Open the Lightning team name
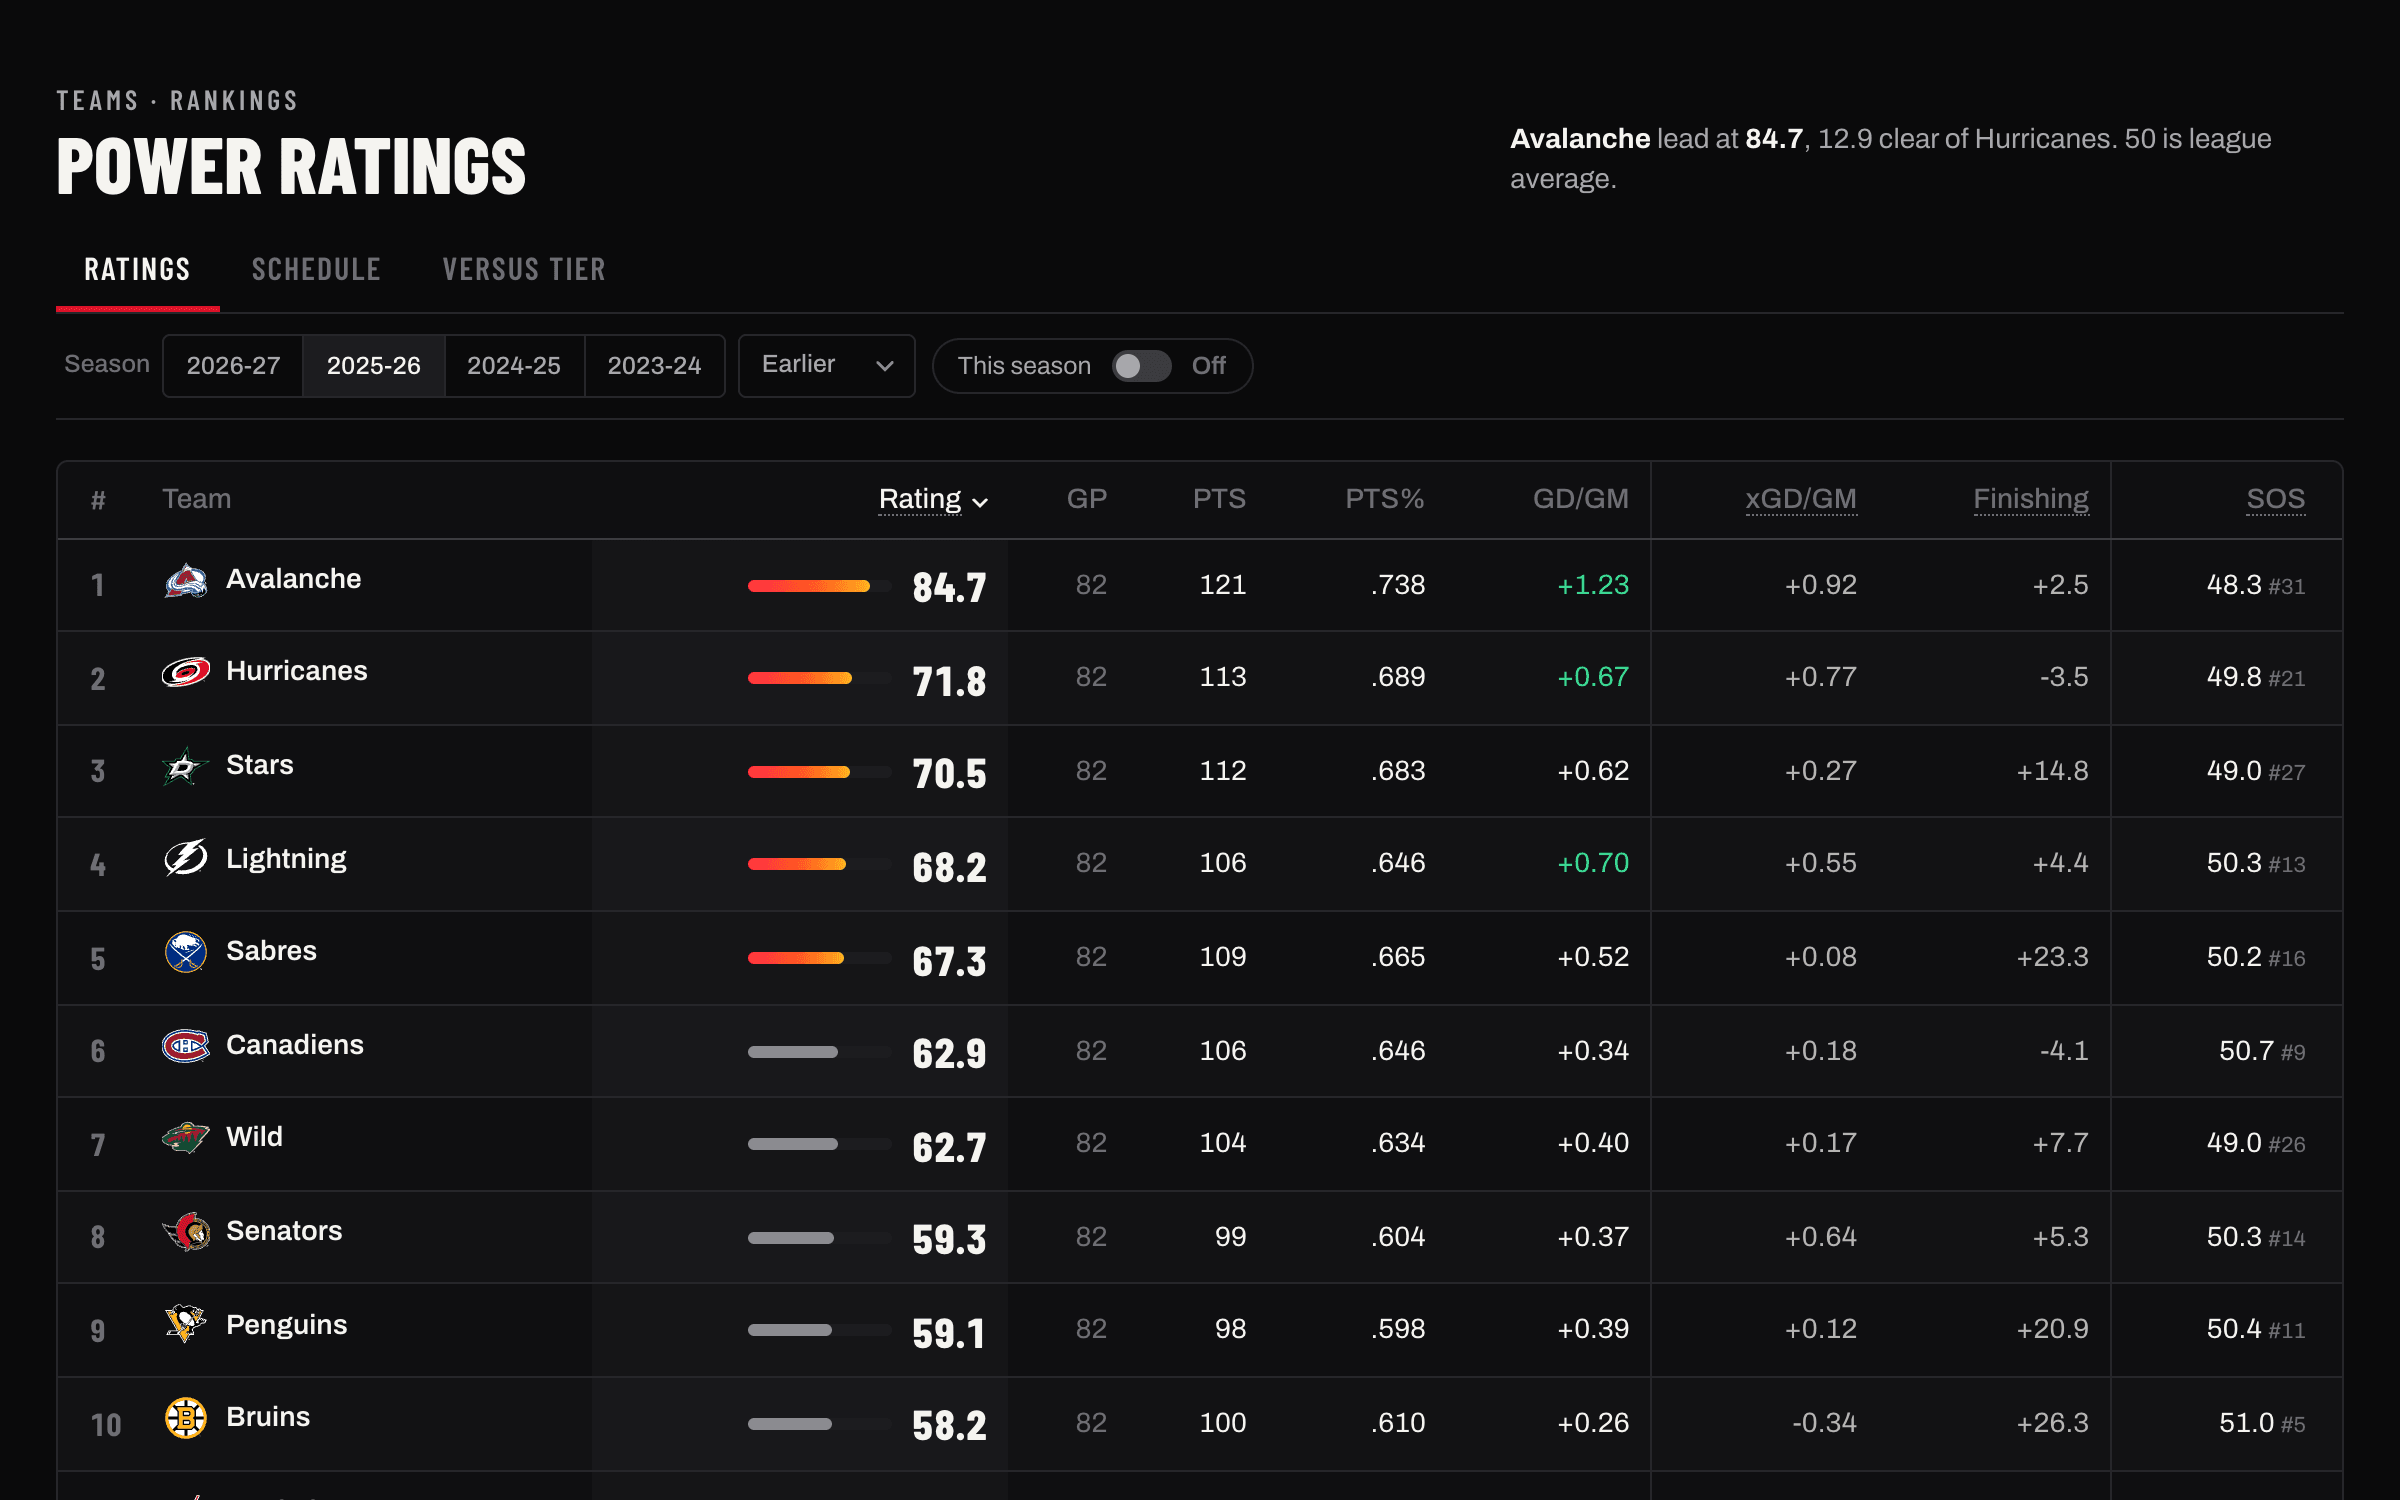 pyautogui.click(x=286, y=859)
